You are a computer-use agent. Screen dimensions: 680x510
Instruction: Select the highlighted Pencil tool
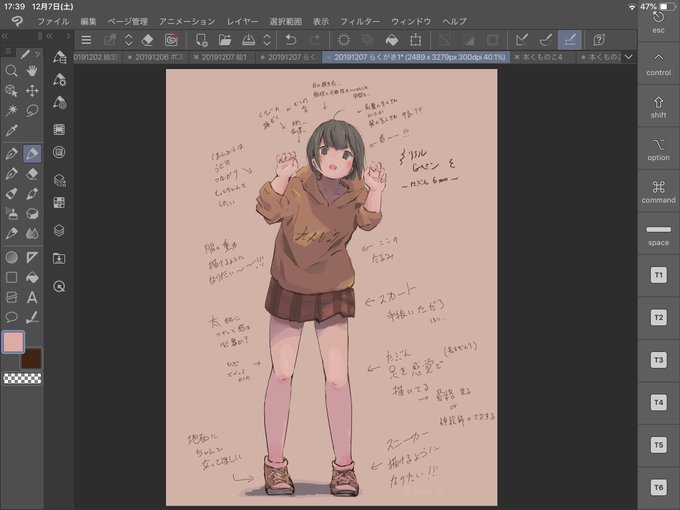tap(32, 153)
